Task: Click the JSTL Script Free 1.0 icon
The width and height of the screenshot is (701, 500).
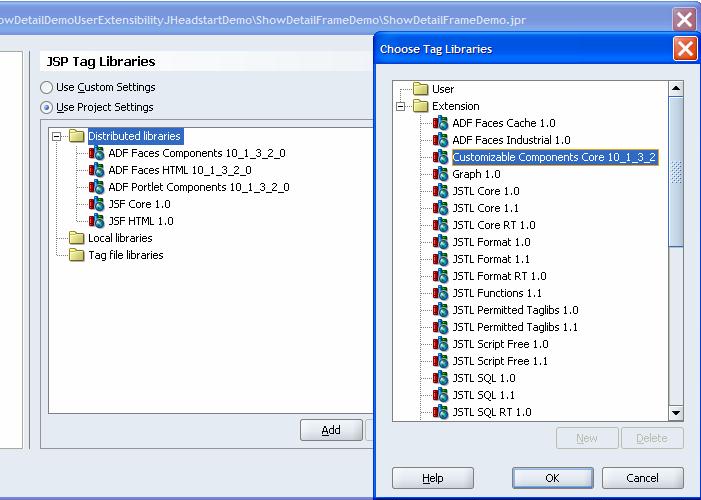Action: (x=440, y=344)
